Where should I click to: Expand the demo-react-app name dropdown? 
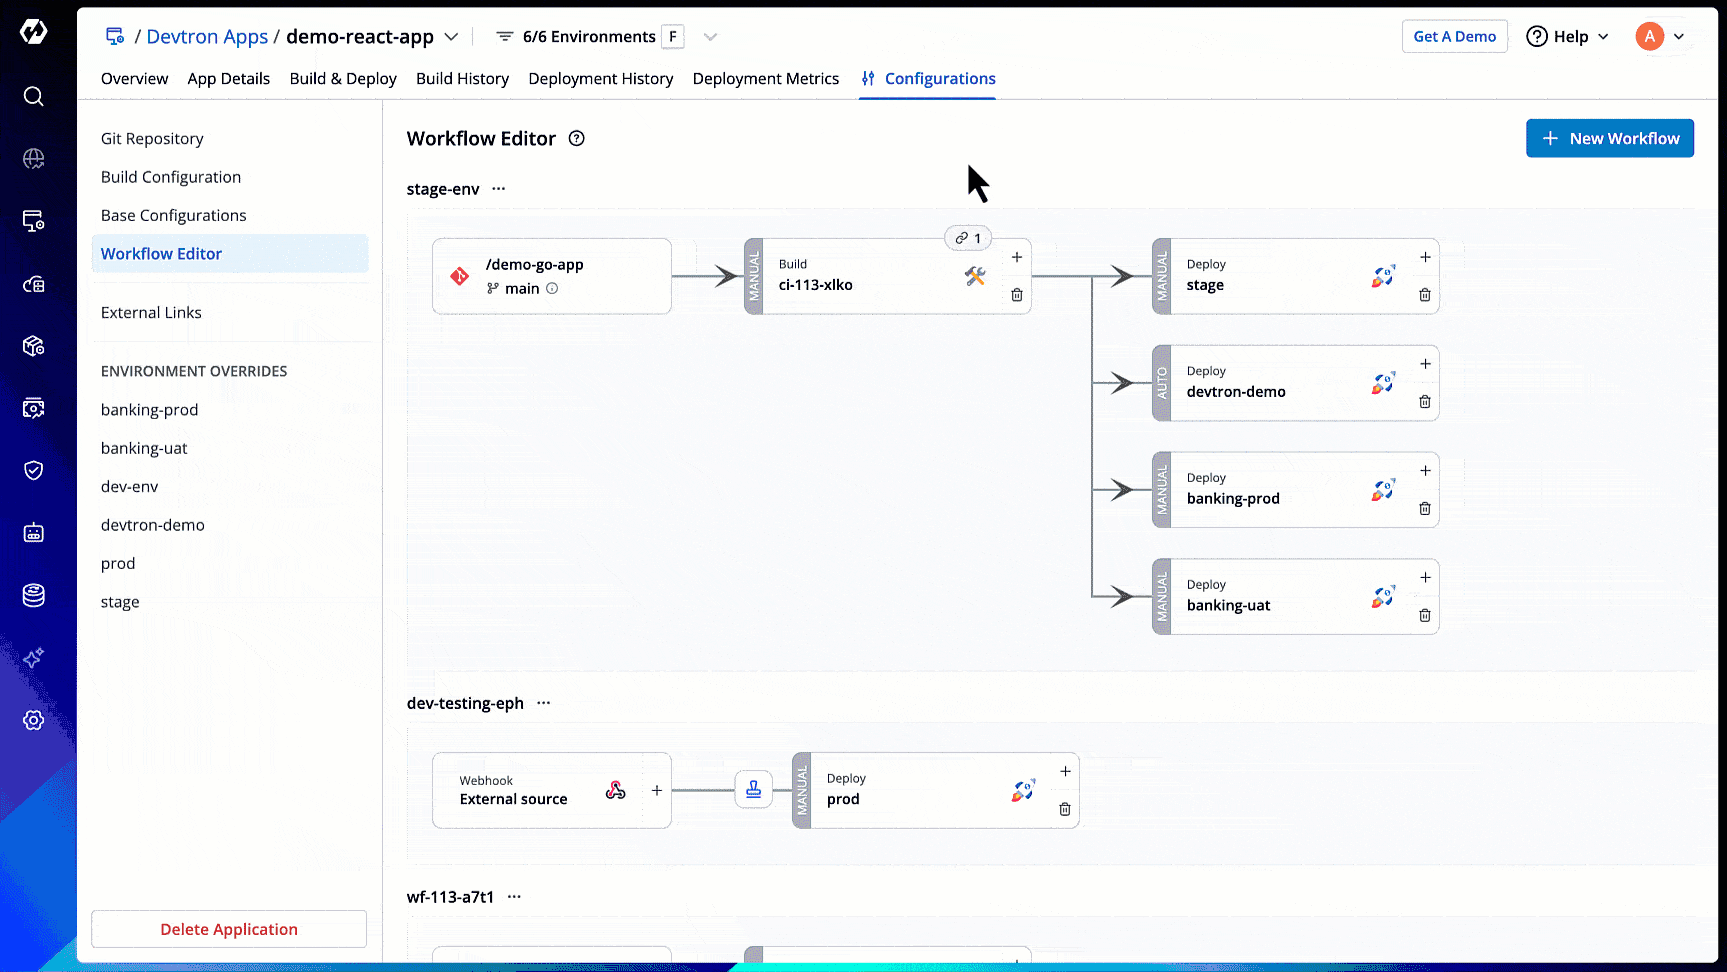click(451, 37)
